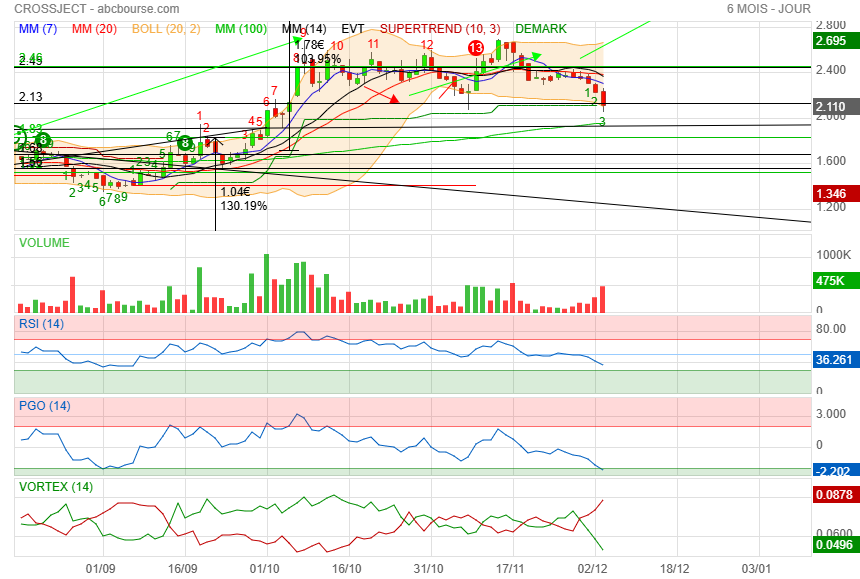Screen dimensions: 860x579
Task: Click the 6 MOIS - JOUR period label
Action: click(x=768, y=9)
